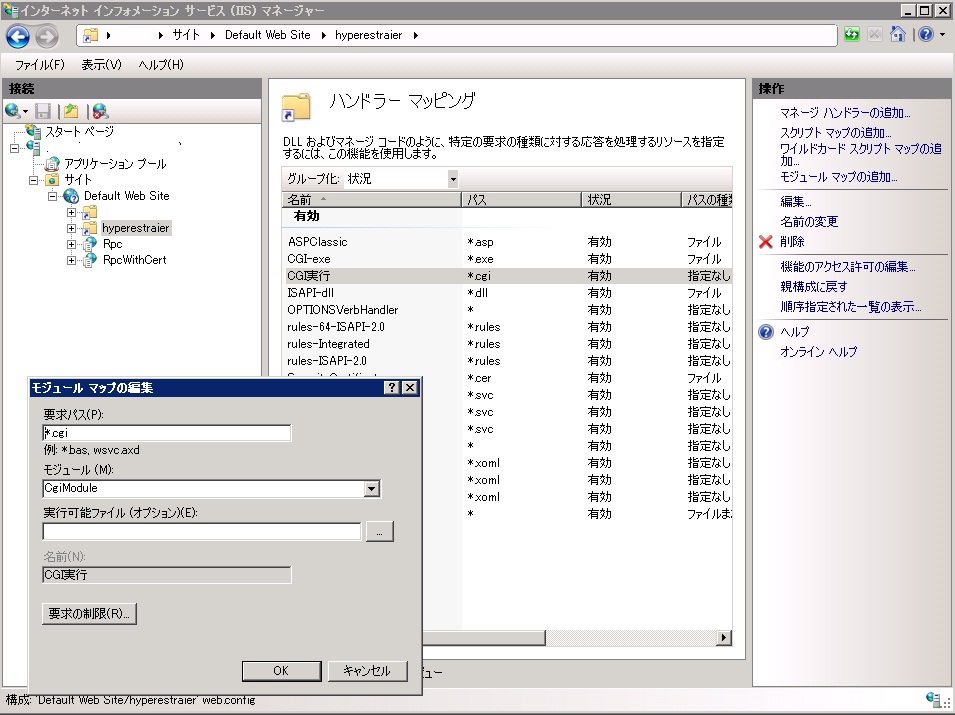Image resolution: width=955 pixels, height=715 pixels.
Task: Click the 要求パス input field
Action: click(x=167, y=433)
